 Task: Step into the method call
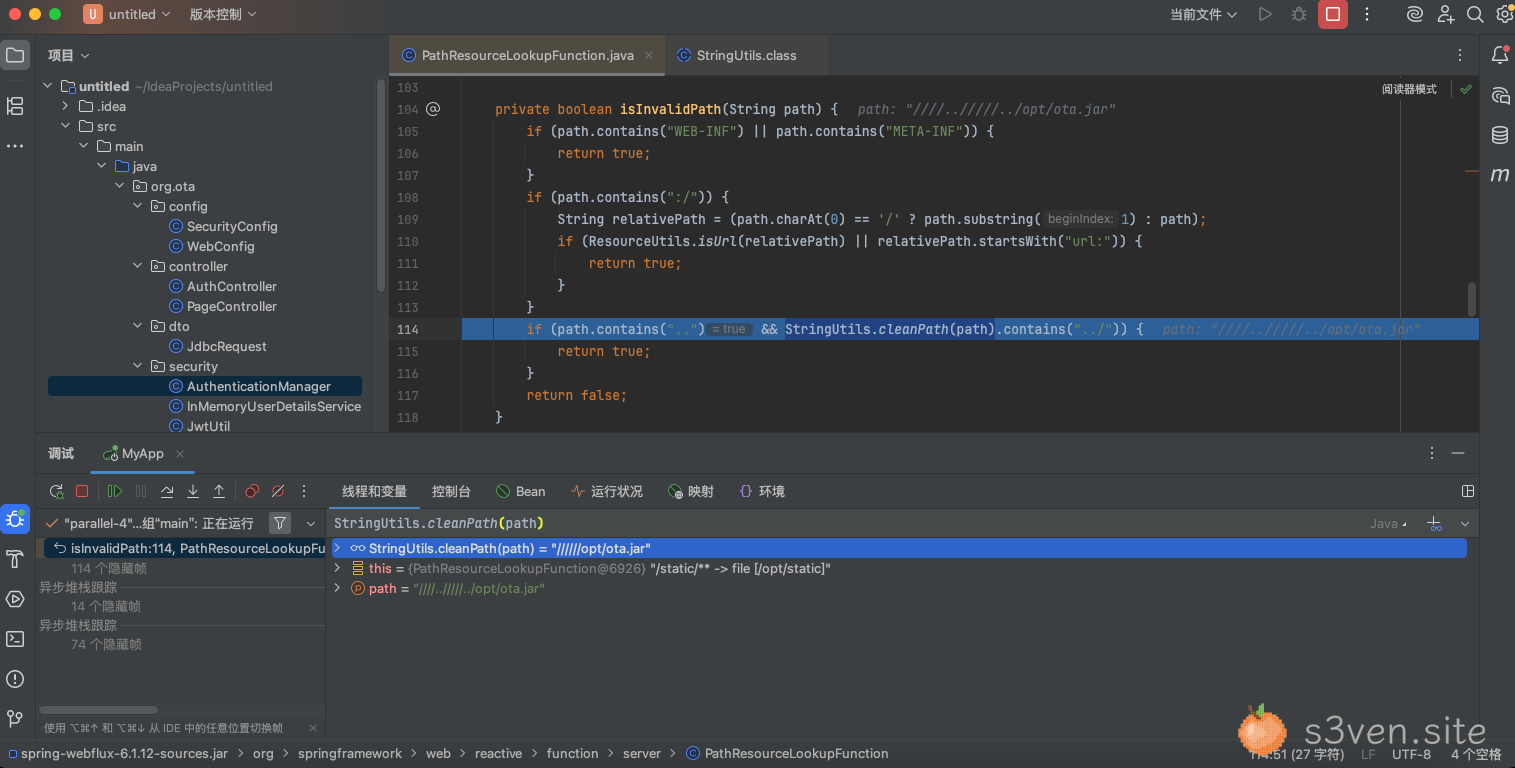point(193,491)
